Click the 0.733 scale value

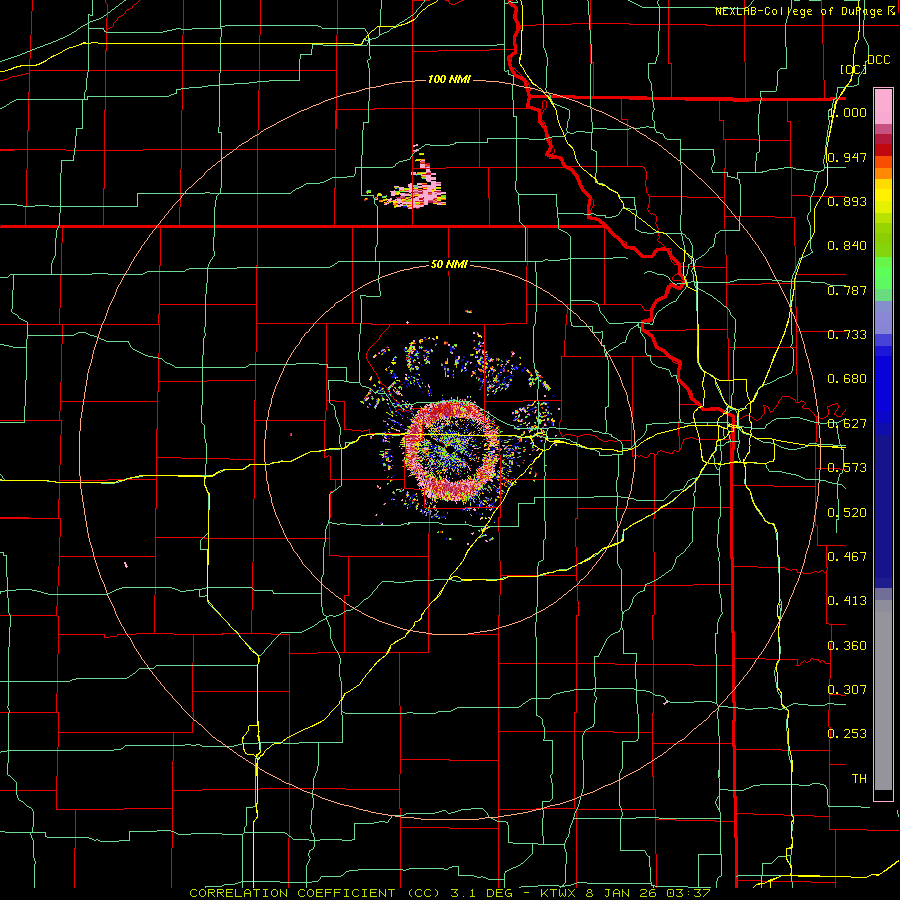[x=847, y=335]
